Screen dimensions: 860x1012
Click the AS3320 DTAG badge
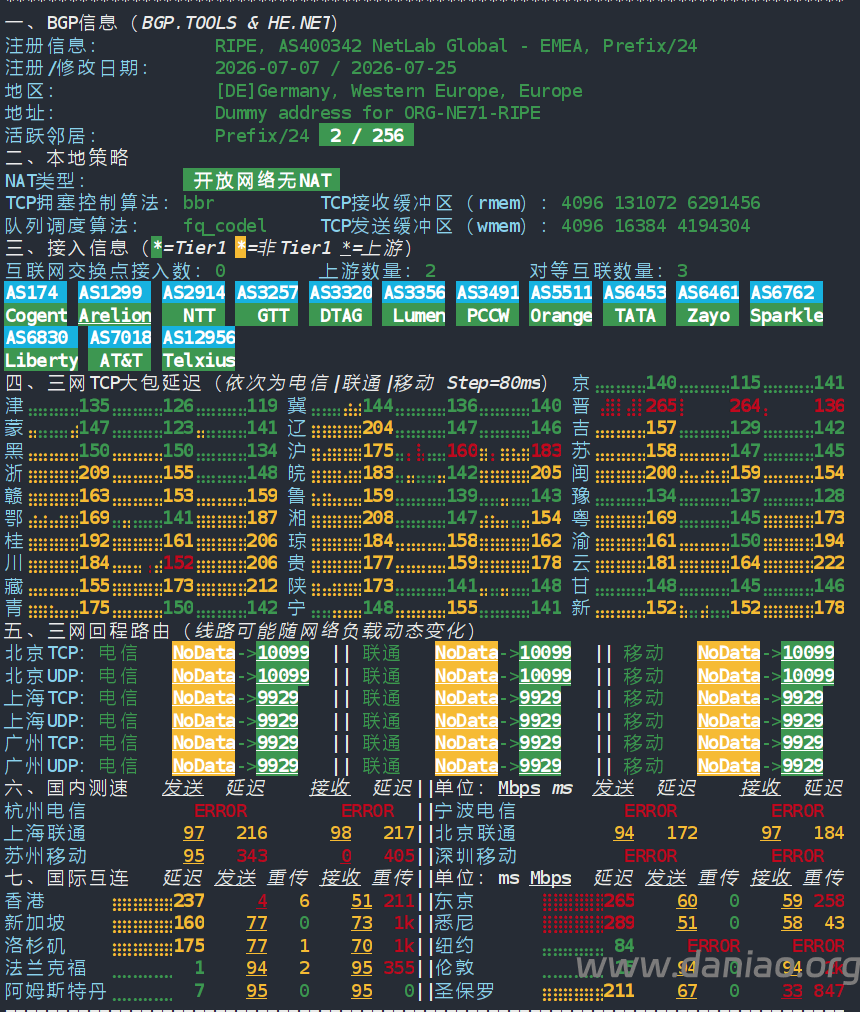tap(340, 303)
